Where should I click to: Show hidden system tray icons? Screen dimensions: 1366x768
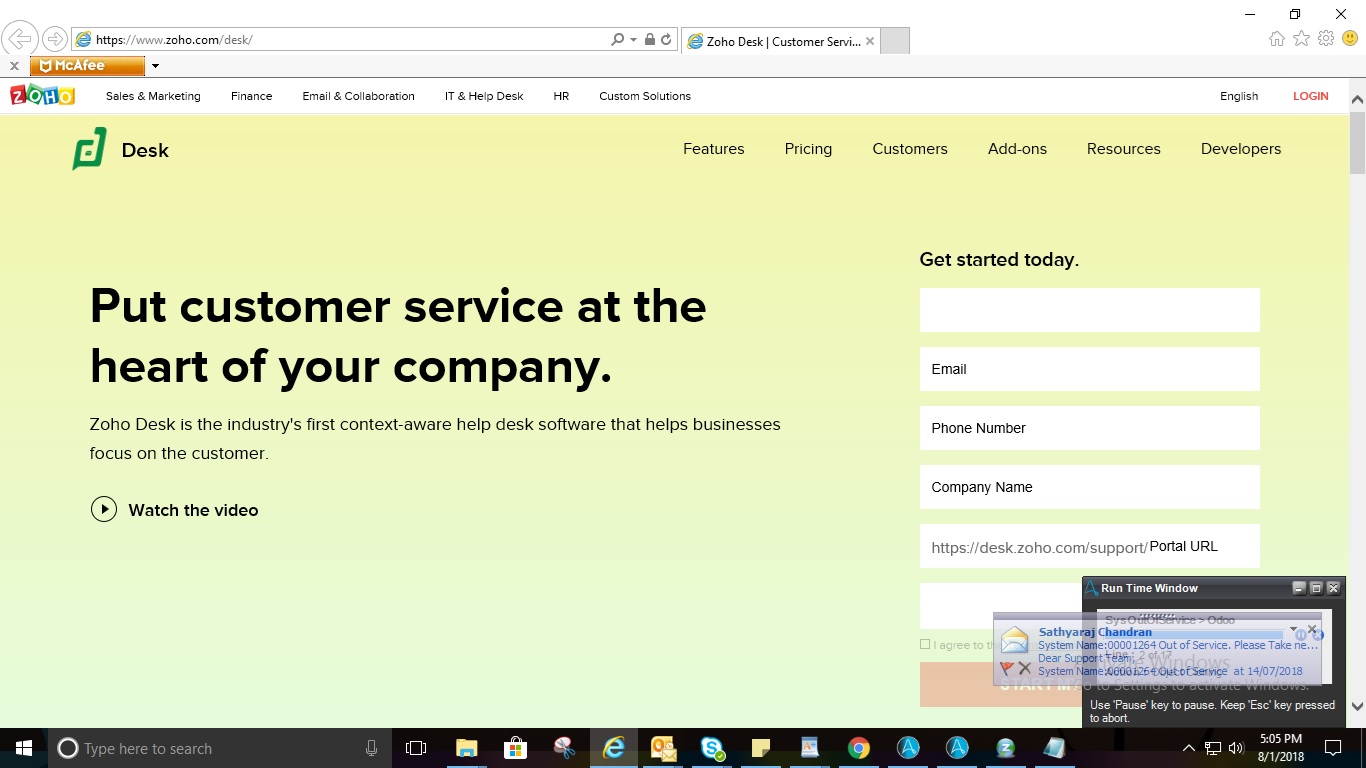coord(1189,748)
